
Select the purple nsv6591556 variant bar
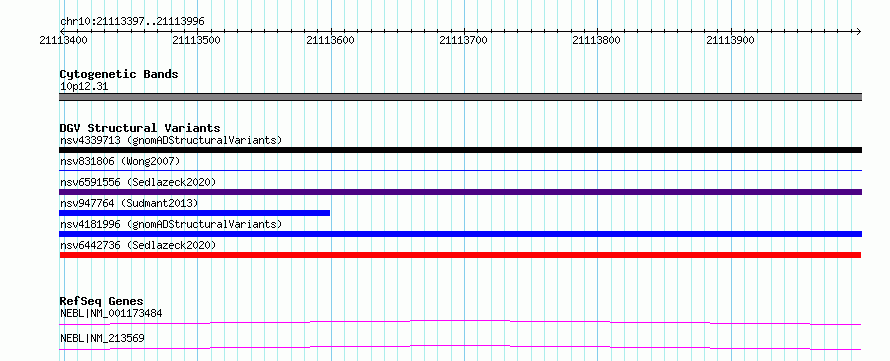(x=460, y=192)
